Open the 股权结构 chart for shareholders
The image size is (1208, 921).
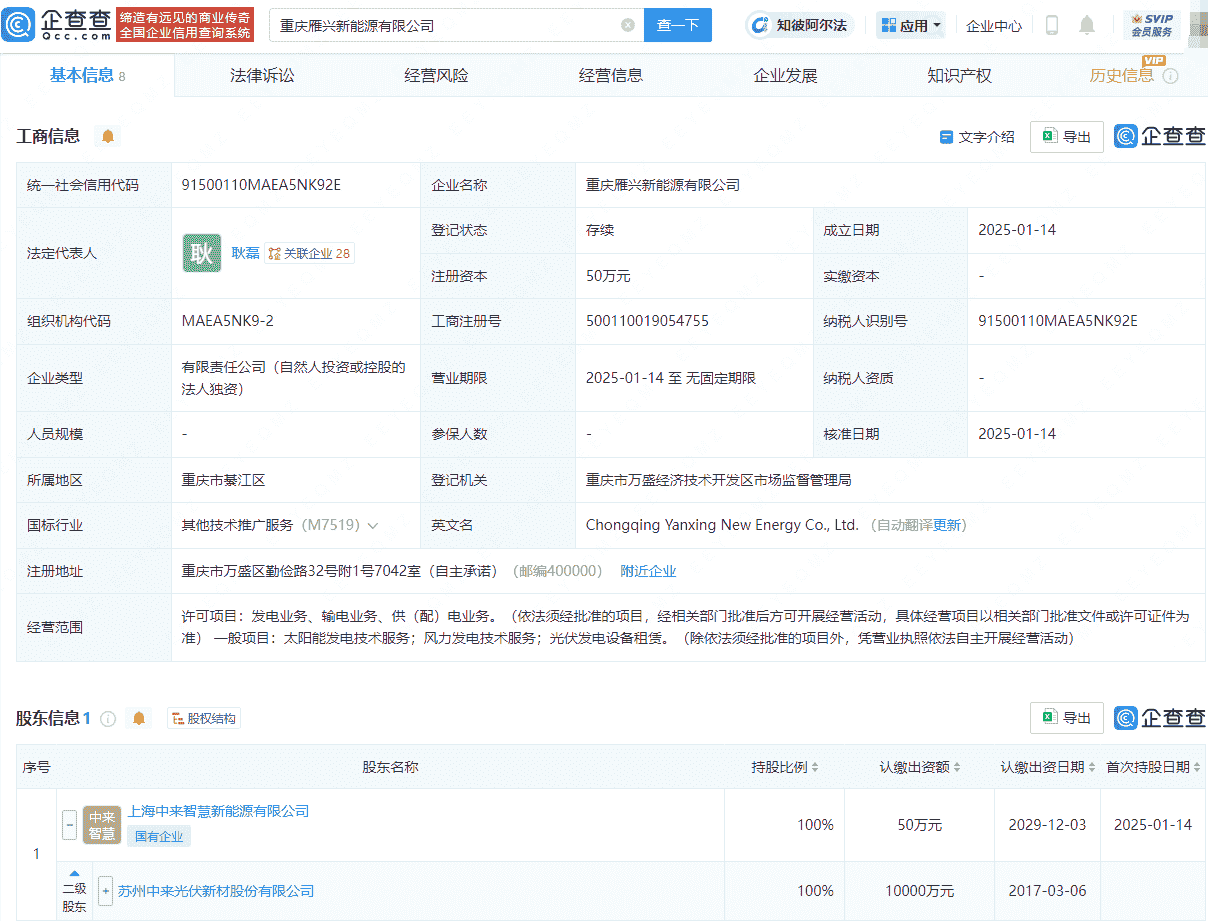pyautogui.click(x=203, y=717)
